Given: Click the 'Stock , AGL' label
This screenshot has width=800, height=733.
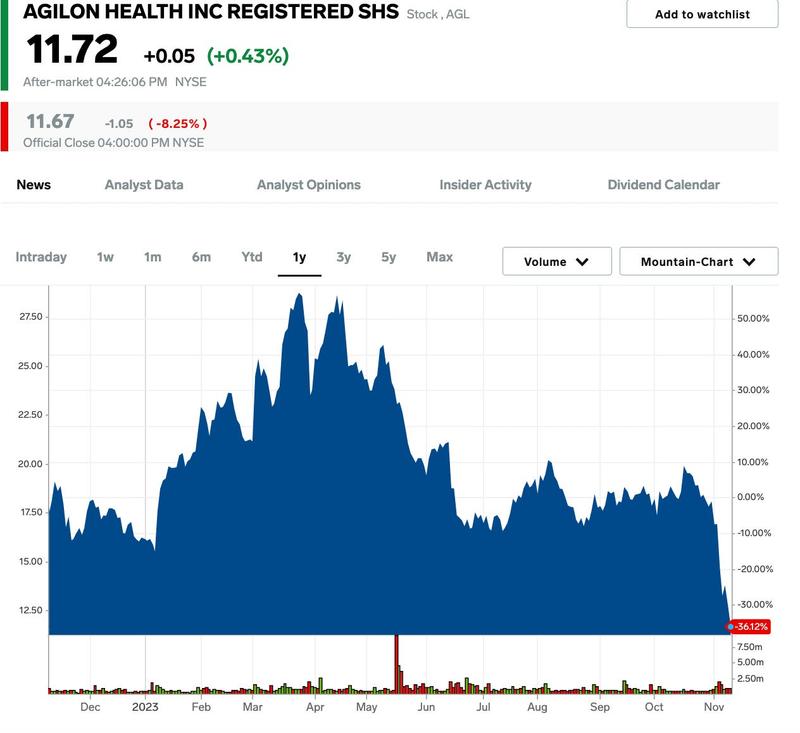Looking at the screenshot, I should tap(438, 14).
